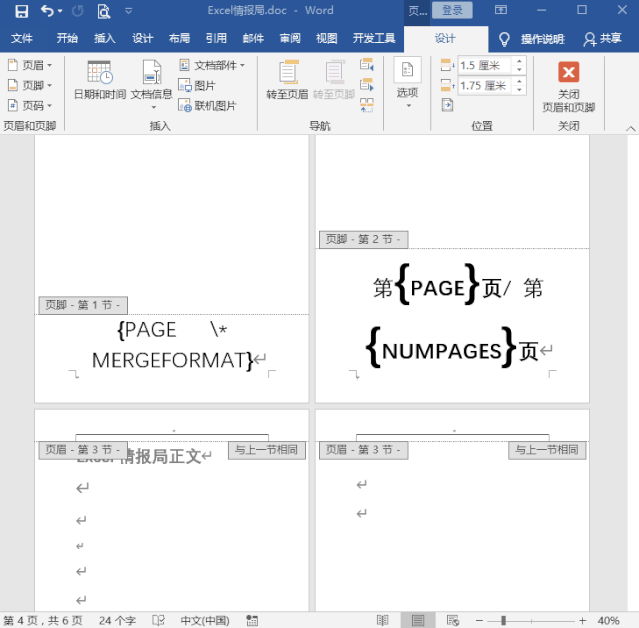Screen dimensions: 639x628
Task: Click the zoom out minus button
Action: coord(479,621)
